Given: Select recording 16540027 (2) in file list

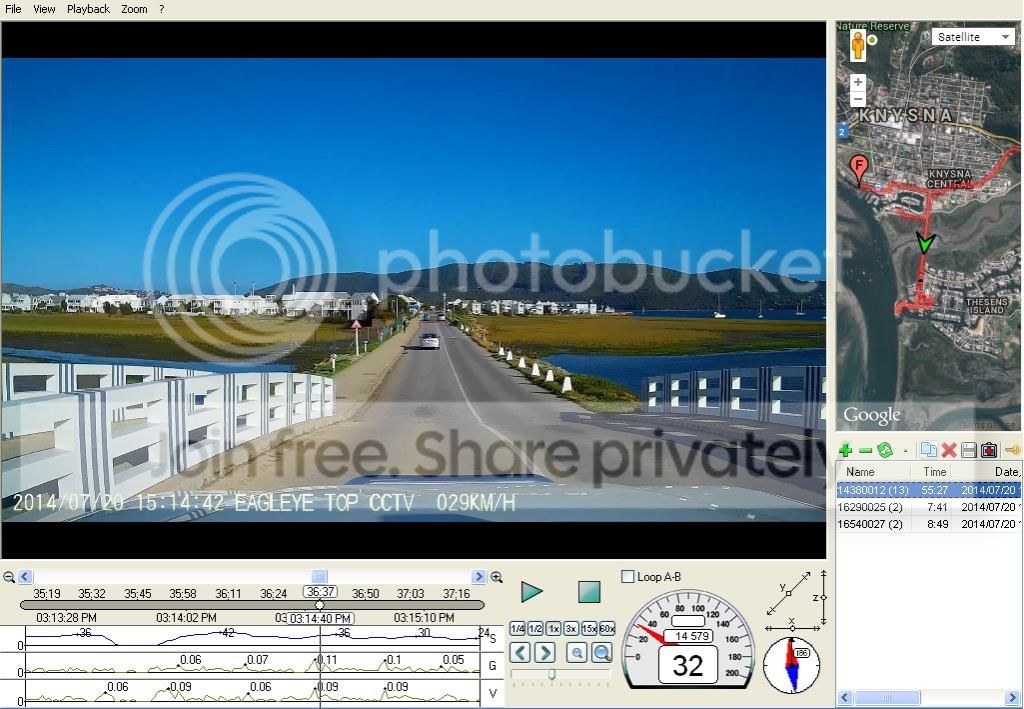Looking at the screenshot, I should click(929, 524).
